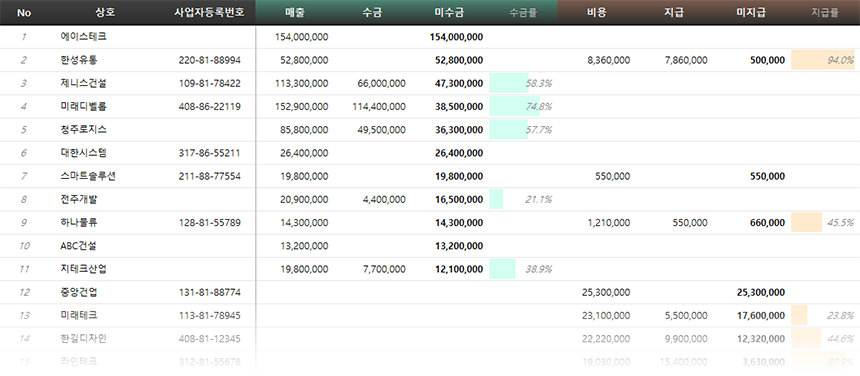Viewport: 860px width, 376px height.
Task: Click registration number 220-81-88994
Action: click(210, 60)
